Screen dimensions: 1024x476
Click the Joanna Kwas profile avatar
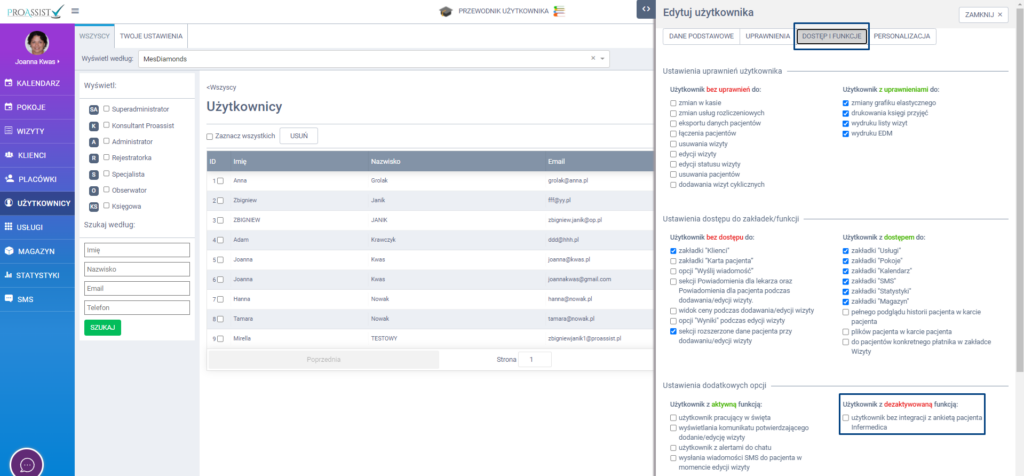tap(37, 42)
